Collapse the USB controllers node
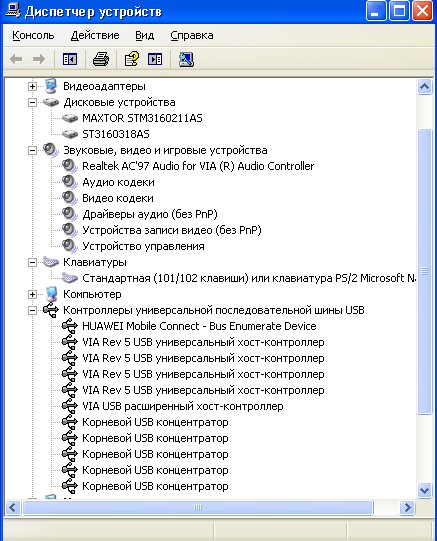Image resolution: width=437 pixels, height=541 pixels. 32,311
